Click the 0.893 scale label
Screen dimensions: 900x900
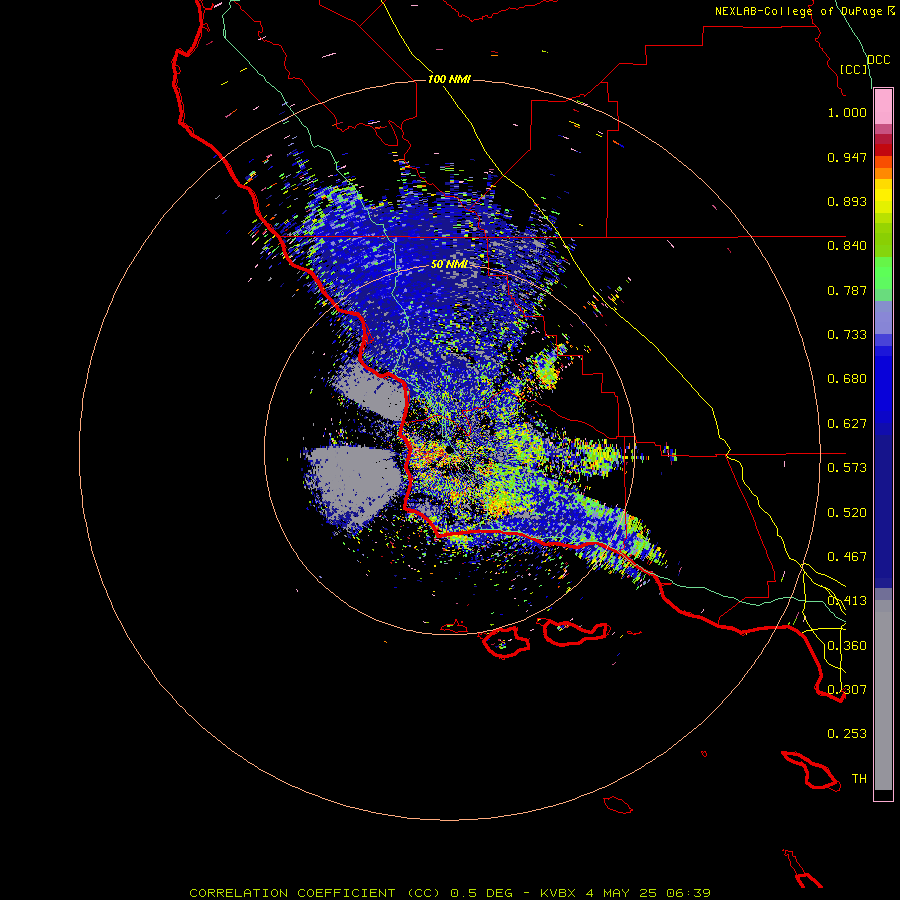coord(847,201)
